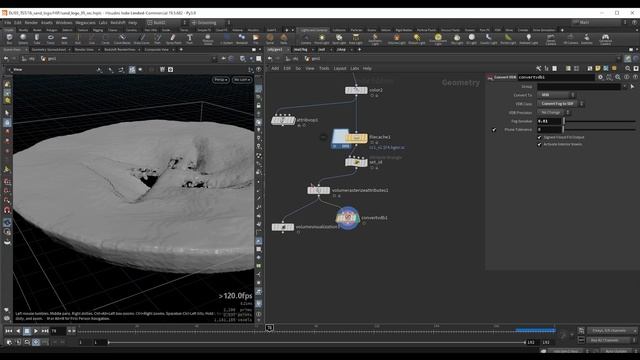Select the Spray Paint shelf tool

coord(173,38)
